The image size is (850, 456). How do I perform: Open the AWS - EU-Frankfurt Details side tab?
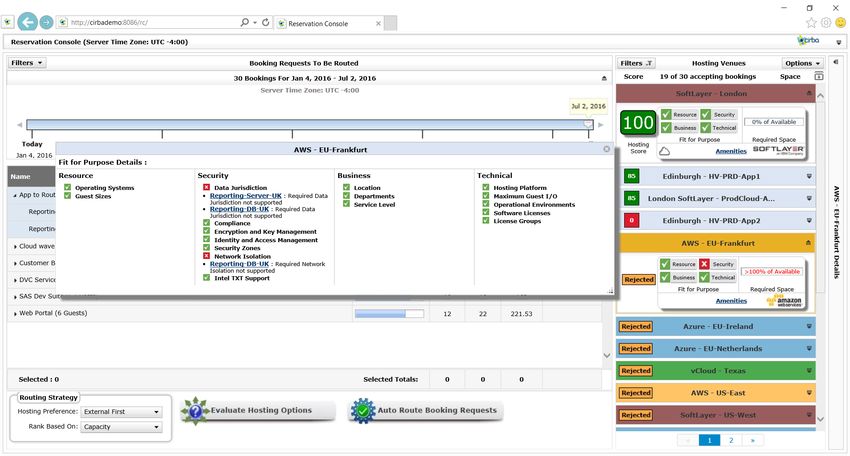836,232
